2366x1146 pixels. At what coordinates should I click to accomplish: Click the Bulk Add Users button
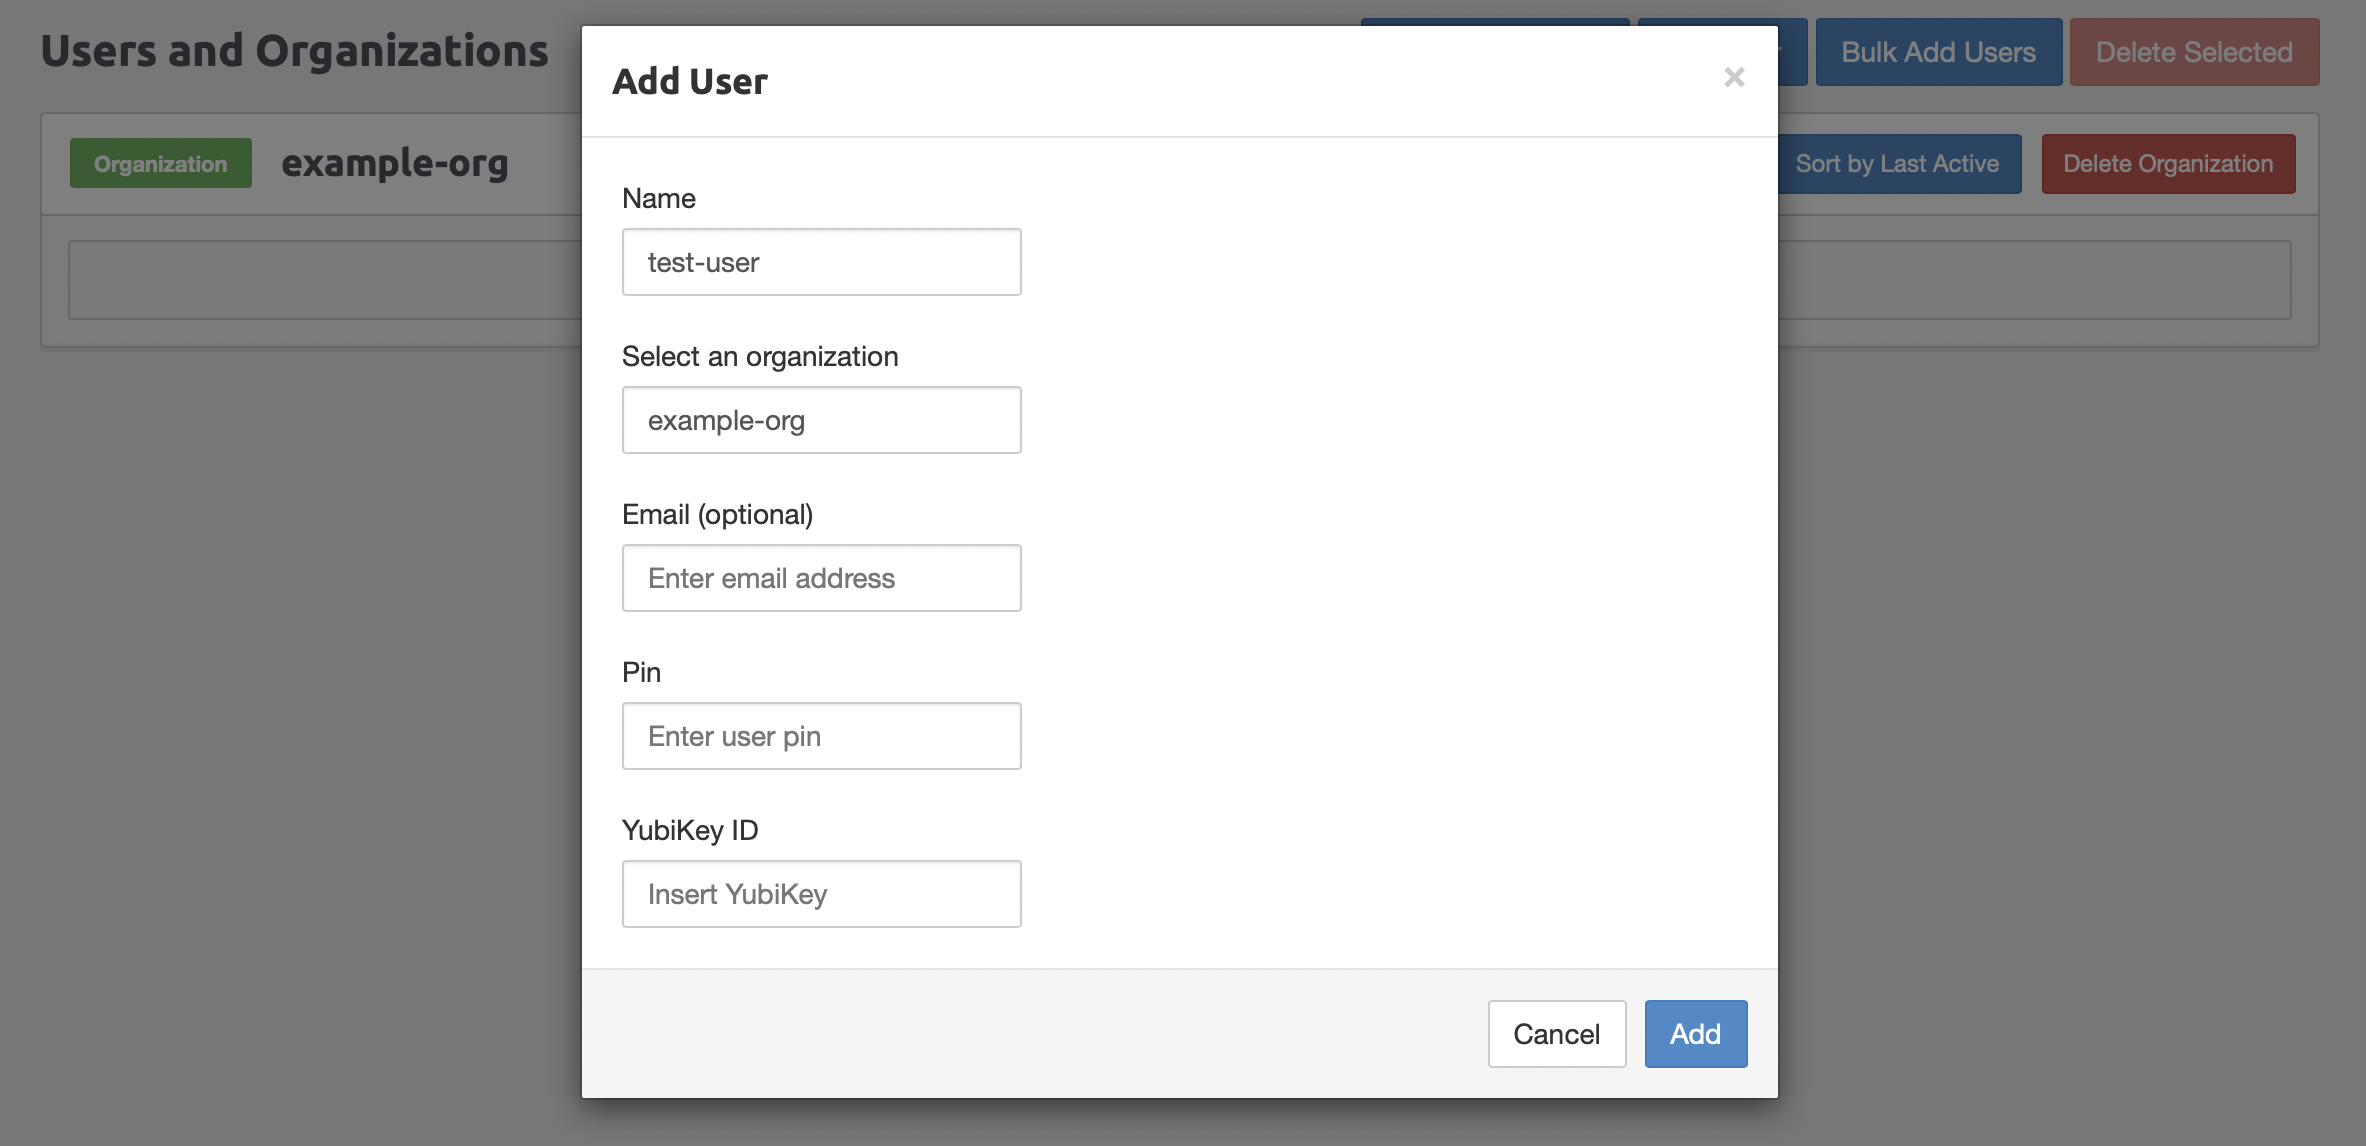coord(1937,51)
